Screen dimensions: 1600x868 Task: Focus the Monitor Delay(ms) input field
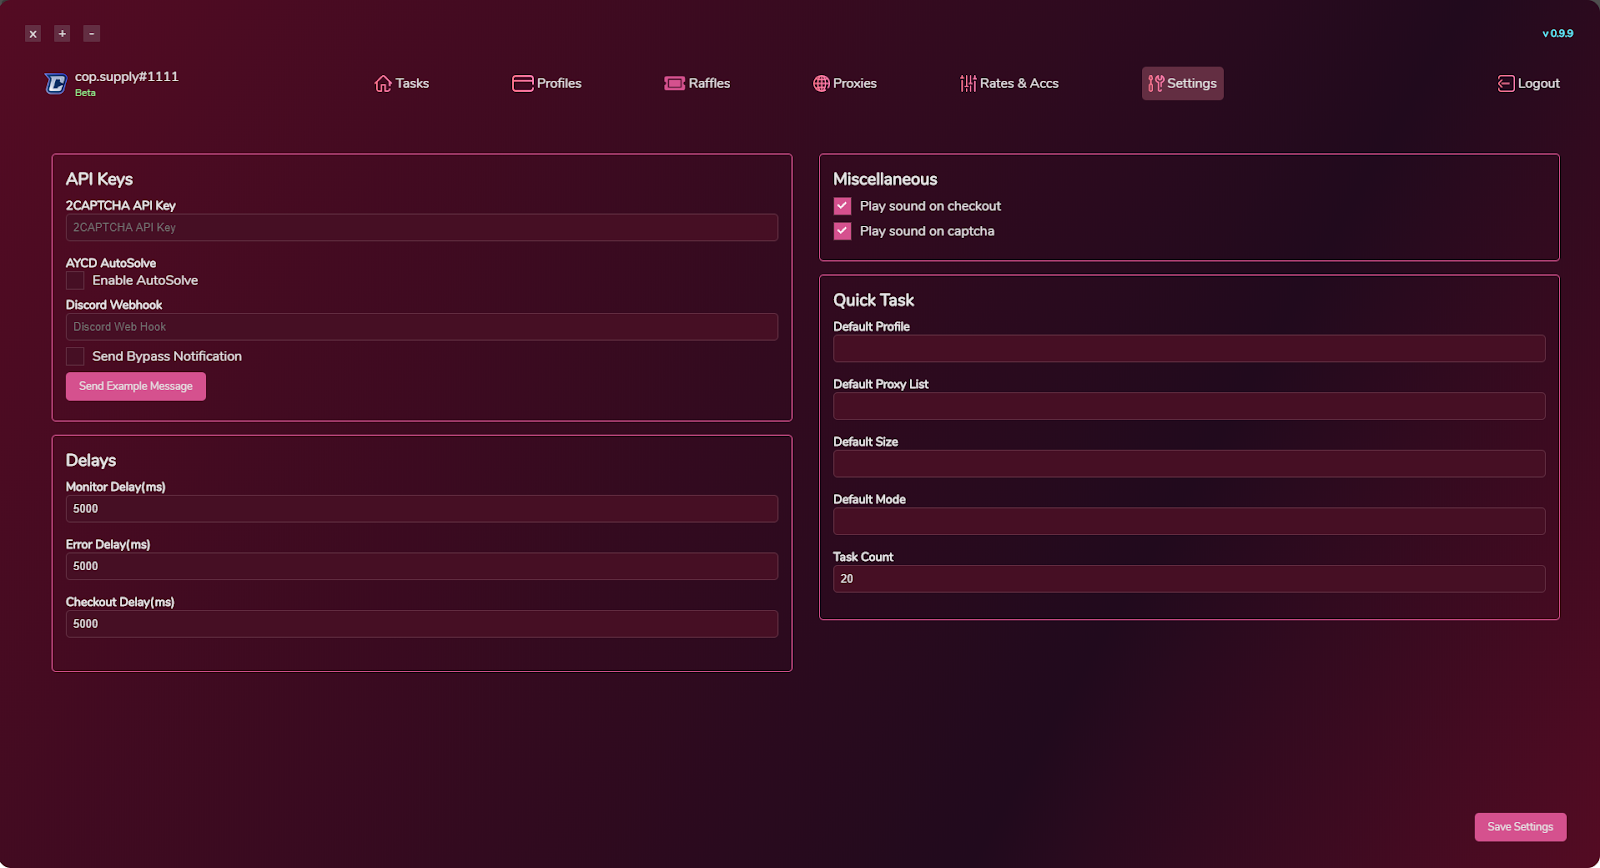[421, 509]
